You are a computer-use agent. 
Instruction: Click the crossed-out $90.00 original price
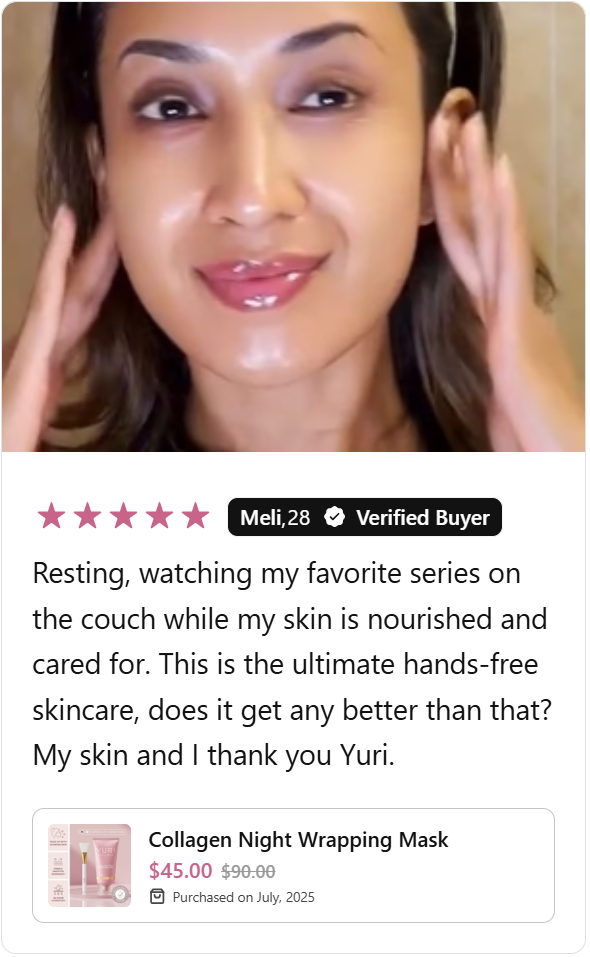click(x=248, y=872)
